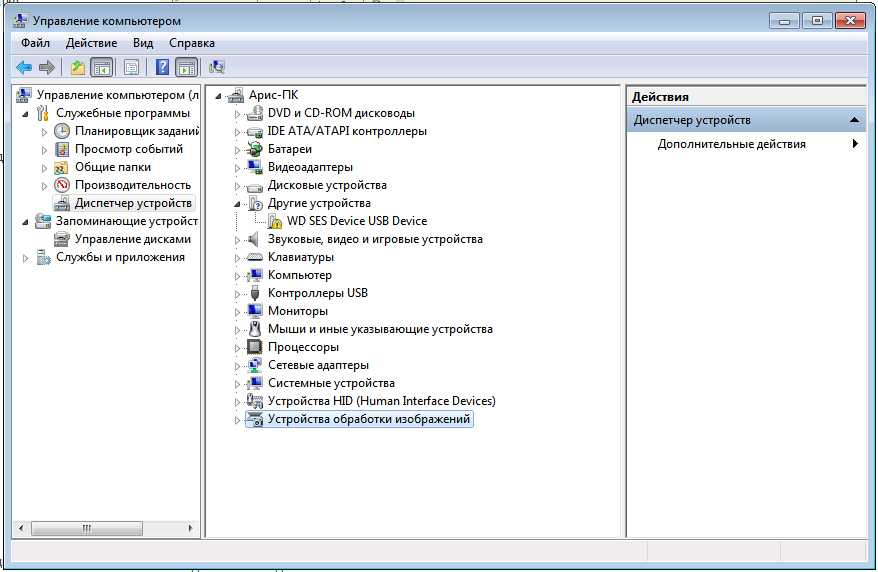Click the IDE ATA/ATAPI контроллеры icon
The image size is (878, 572).
point(255,132)
